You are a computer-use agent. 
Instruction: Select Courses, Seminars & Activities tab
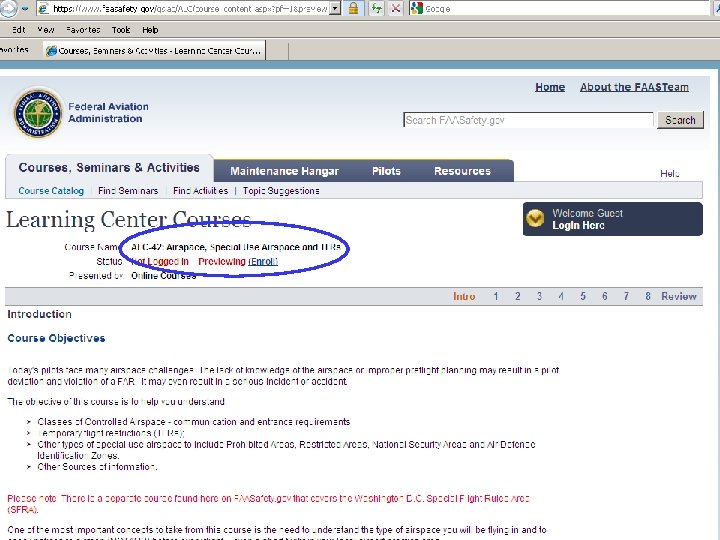pos(109,168)
